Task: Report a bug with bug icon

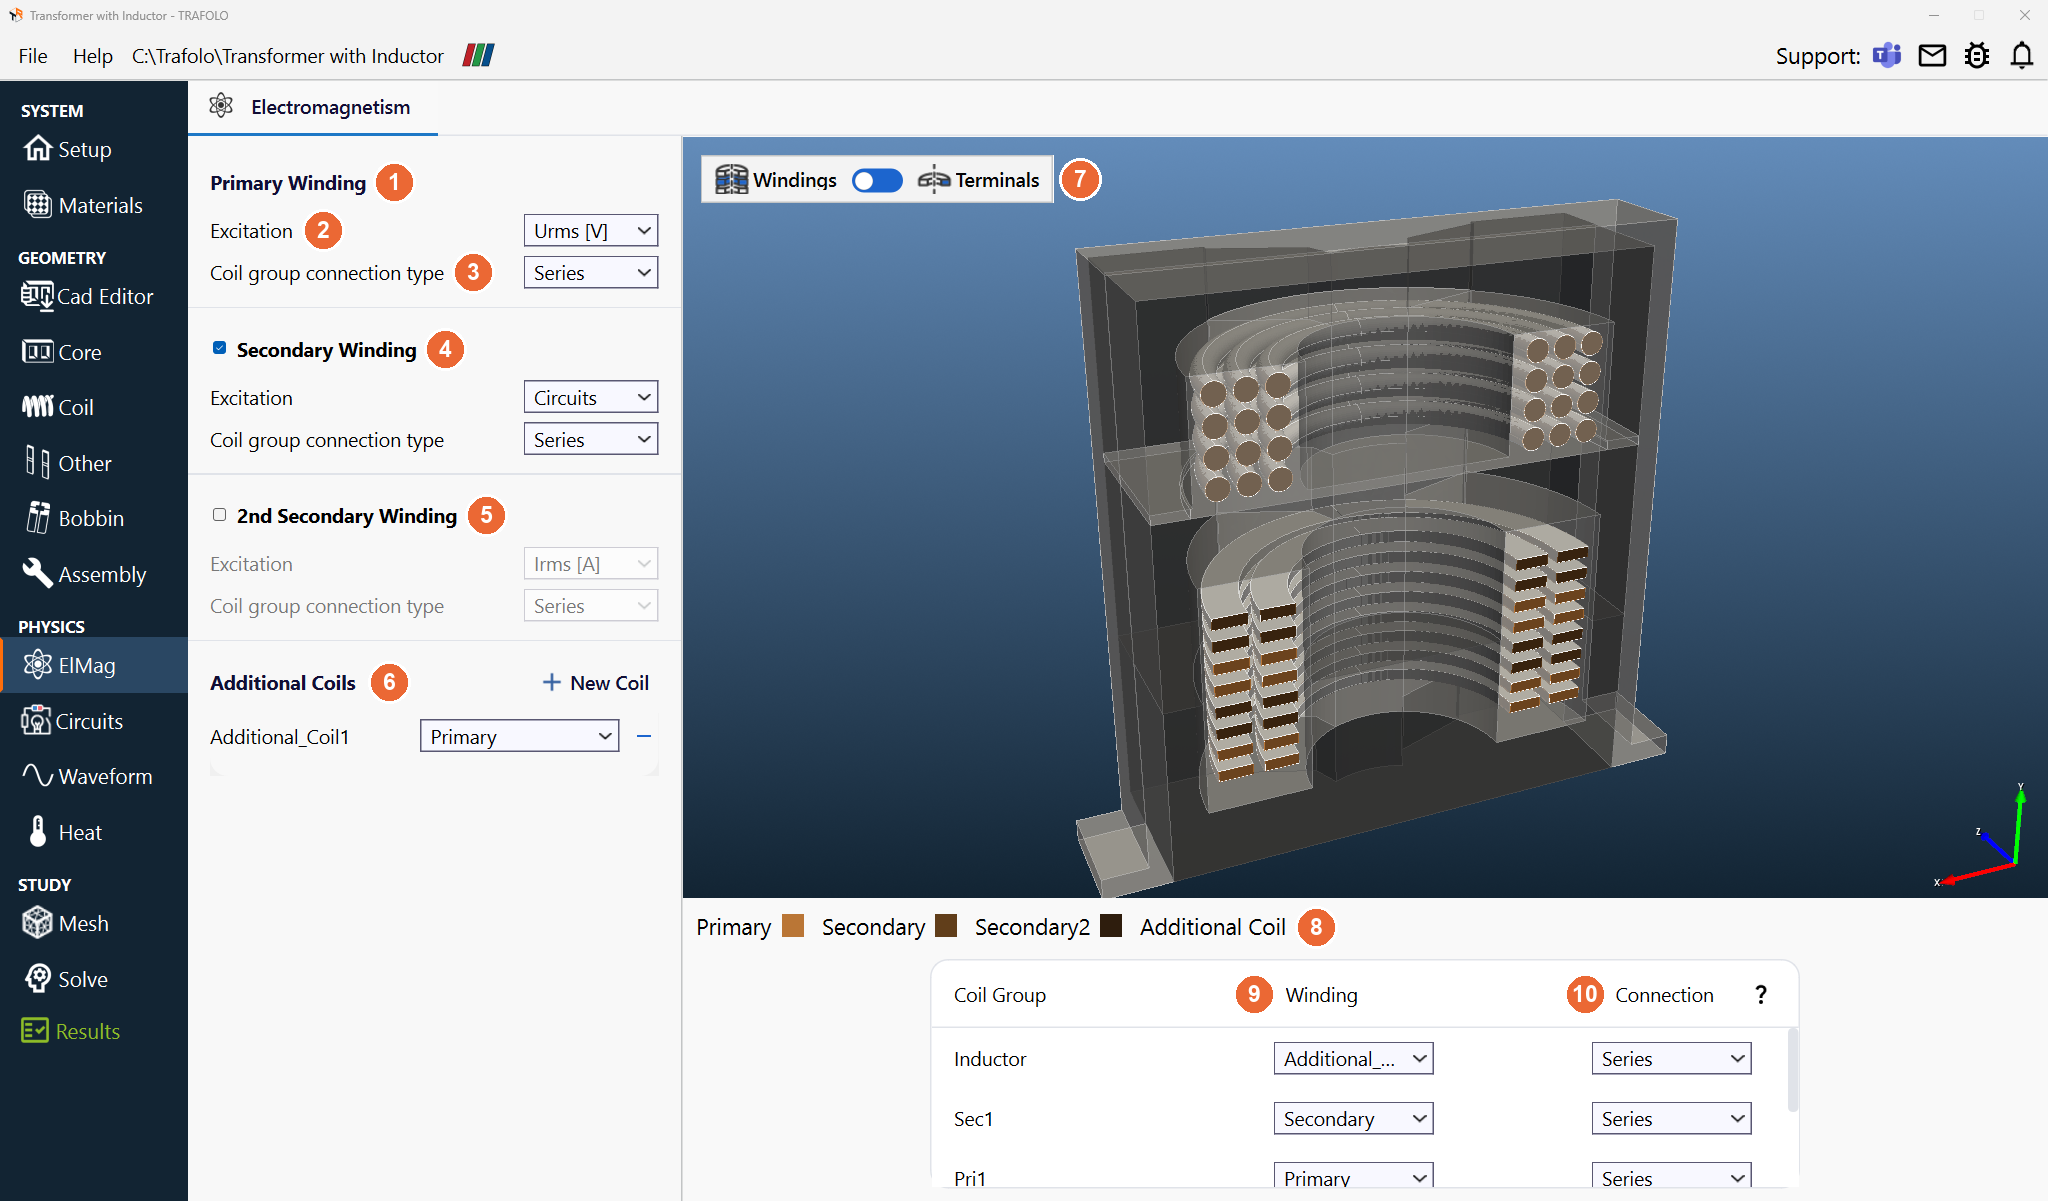Action: click(1977, 56)
